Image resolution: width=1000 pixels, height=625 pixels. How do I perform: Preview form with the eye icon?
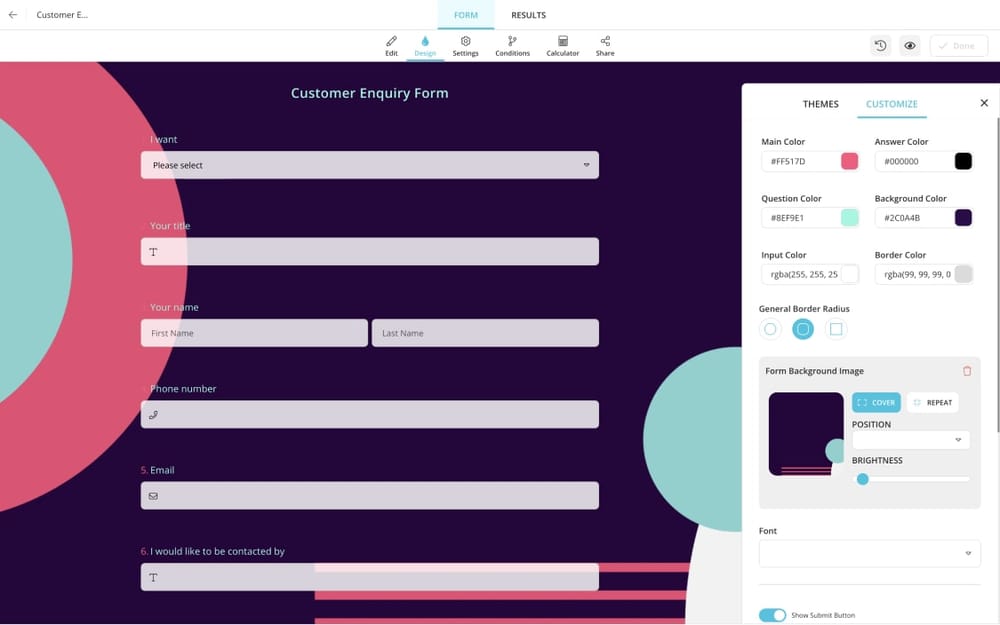(910, 46)
